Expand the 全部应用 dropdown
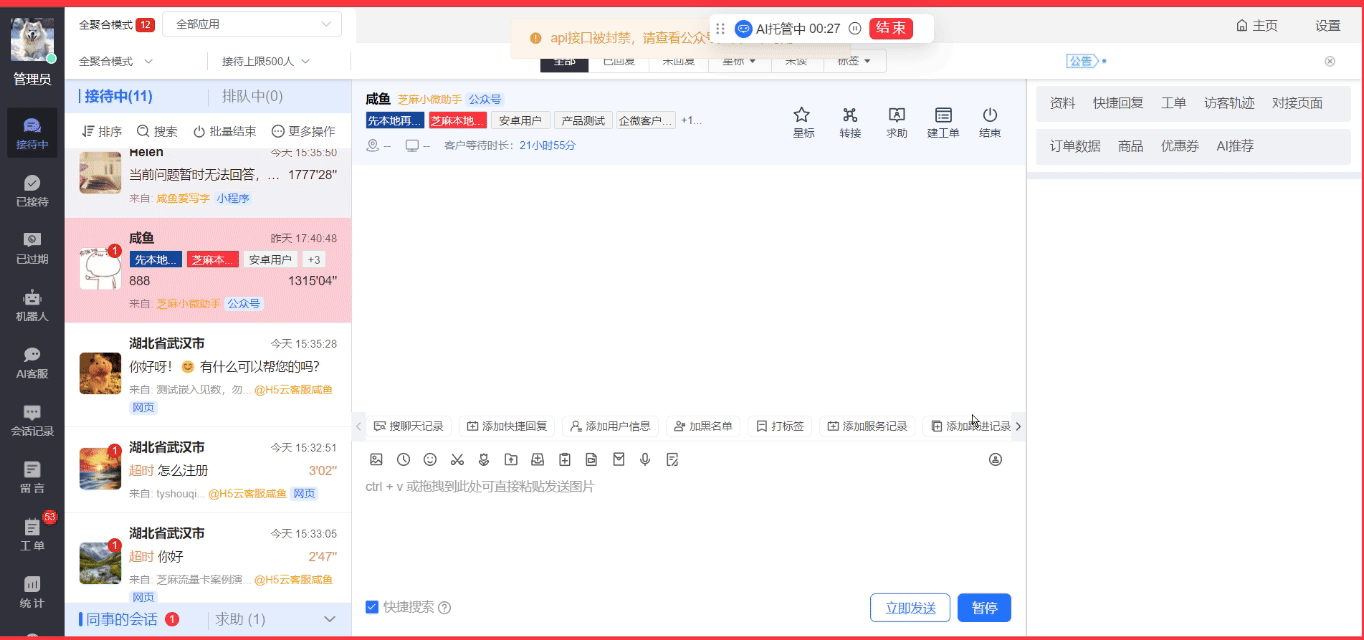 251,22
